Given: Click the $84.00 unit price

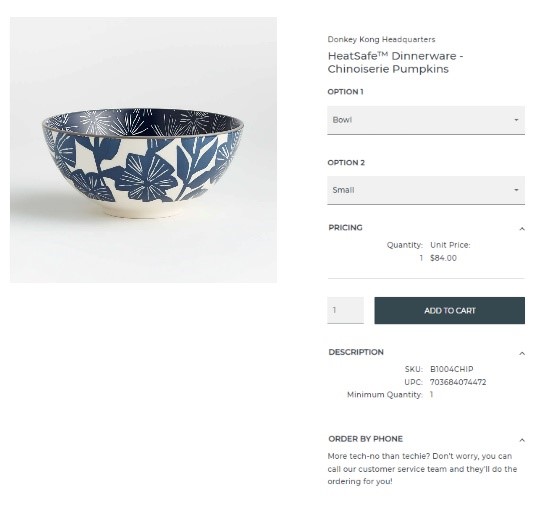Looking at the screenshot, I should click(x=443, y=258).
